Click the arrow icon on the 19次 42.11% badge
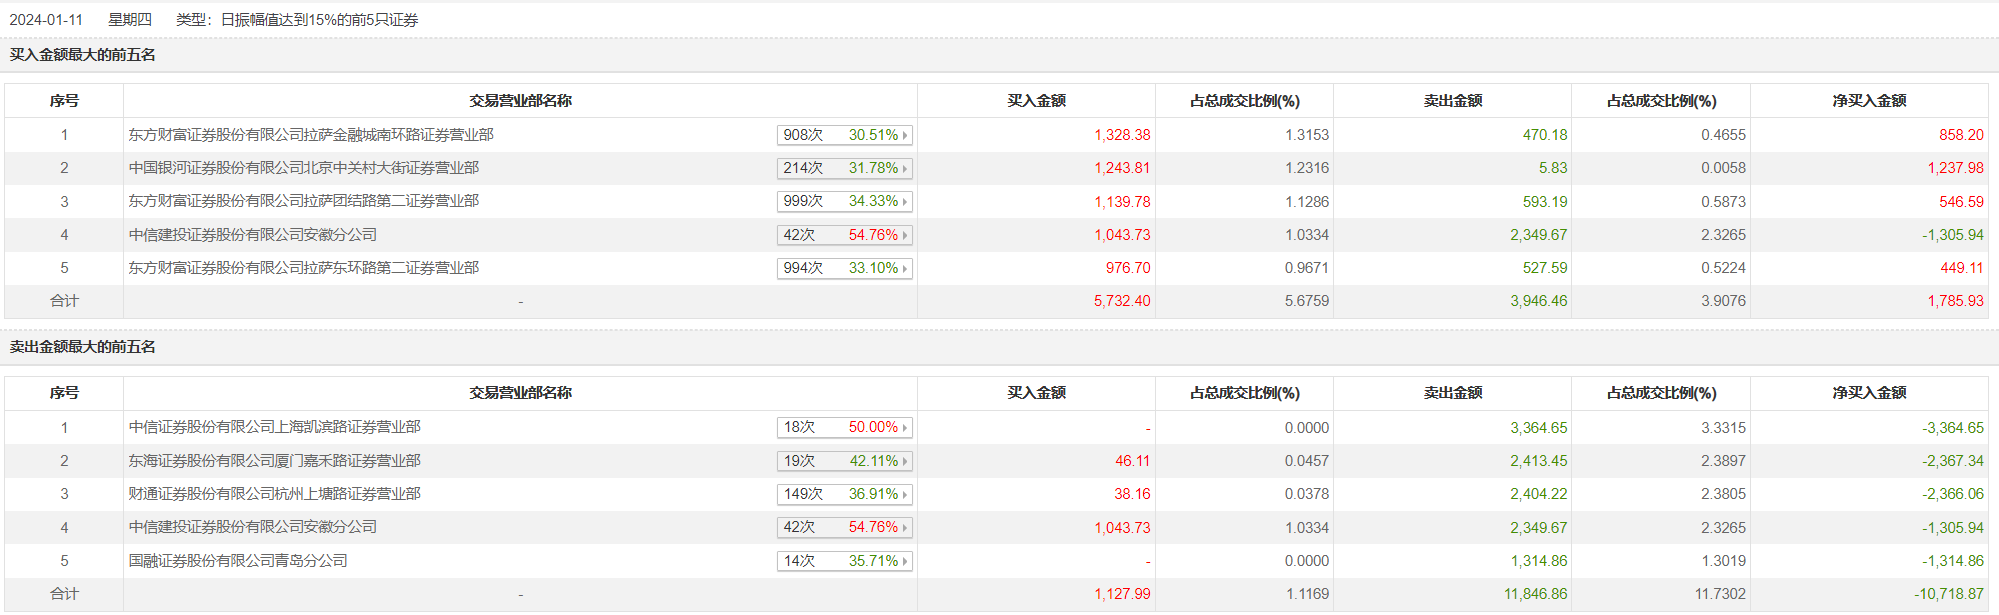 tap(905, 461)
